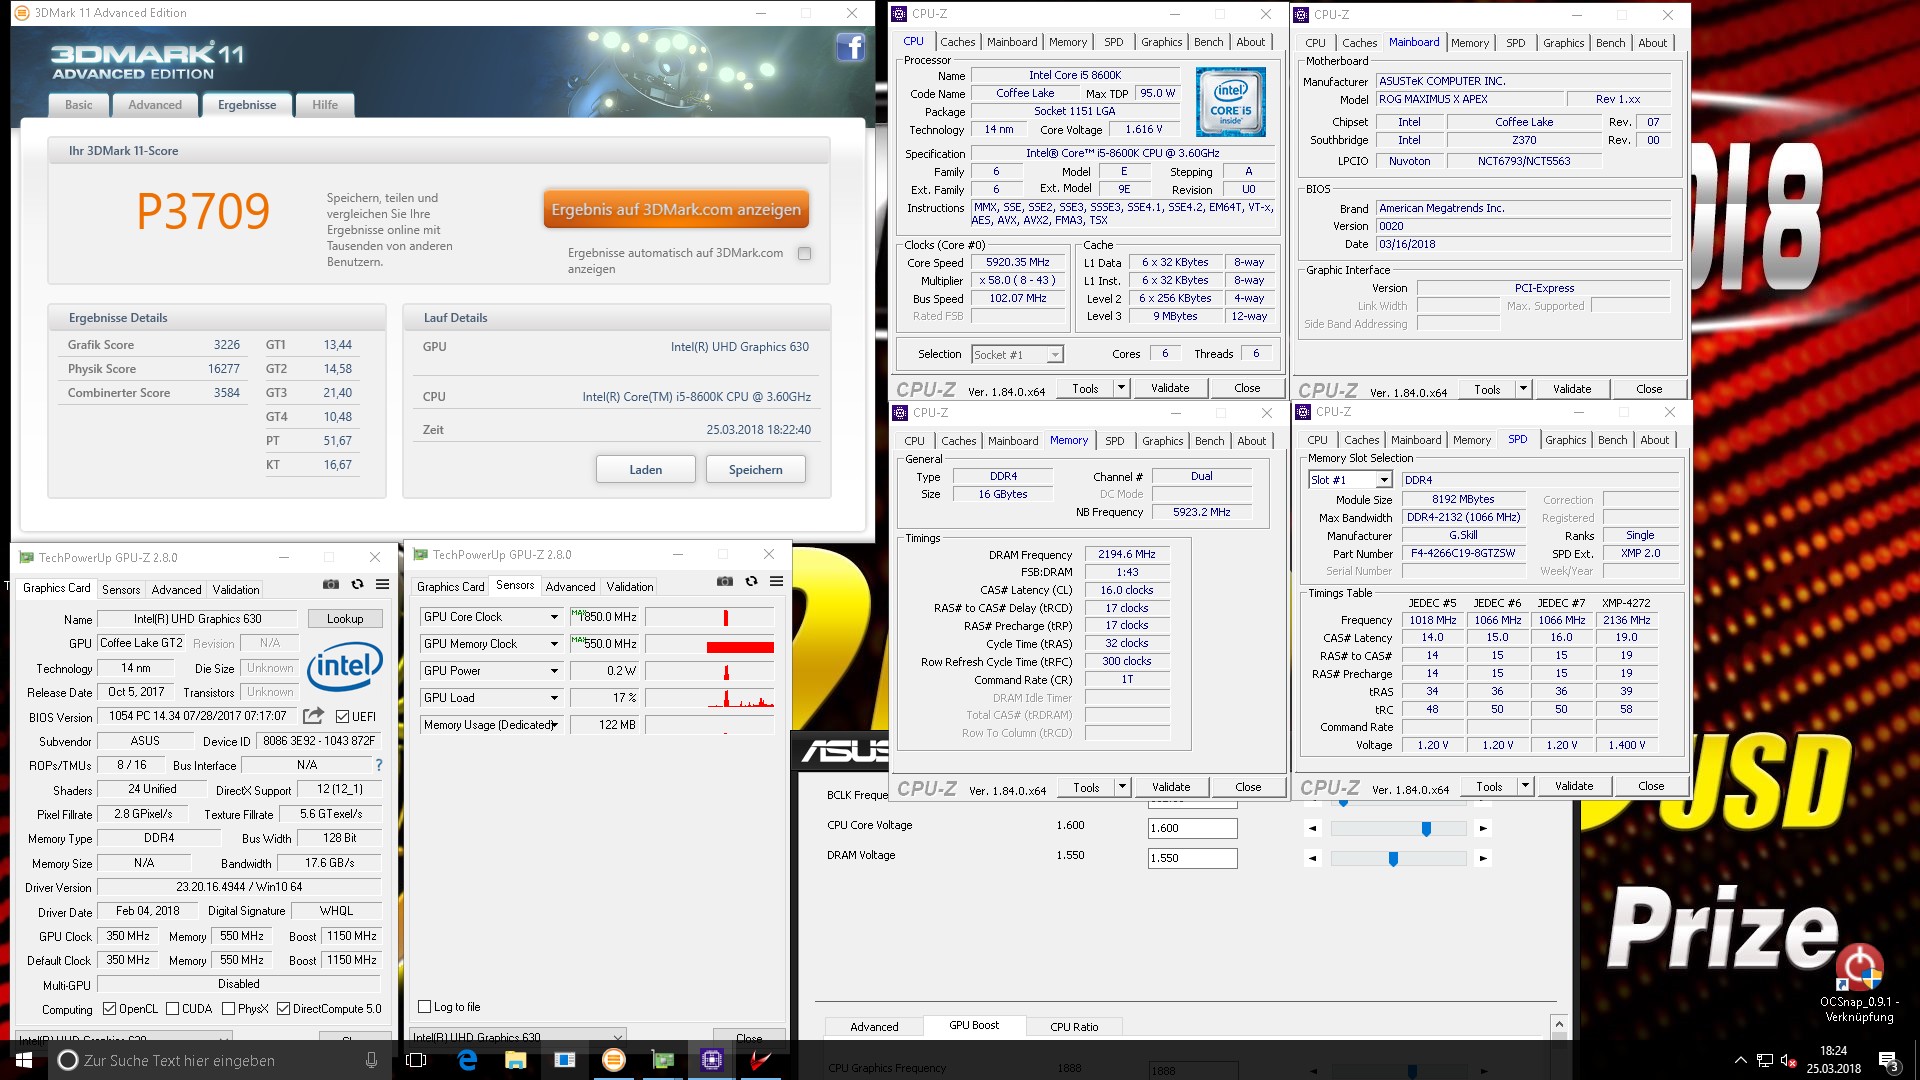Image resolution: width=1920 pixels, height=1080 pixels.
Task: Open Windows Start menu
Action: [23, 1060]
